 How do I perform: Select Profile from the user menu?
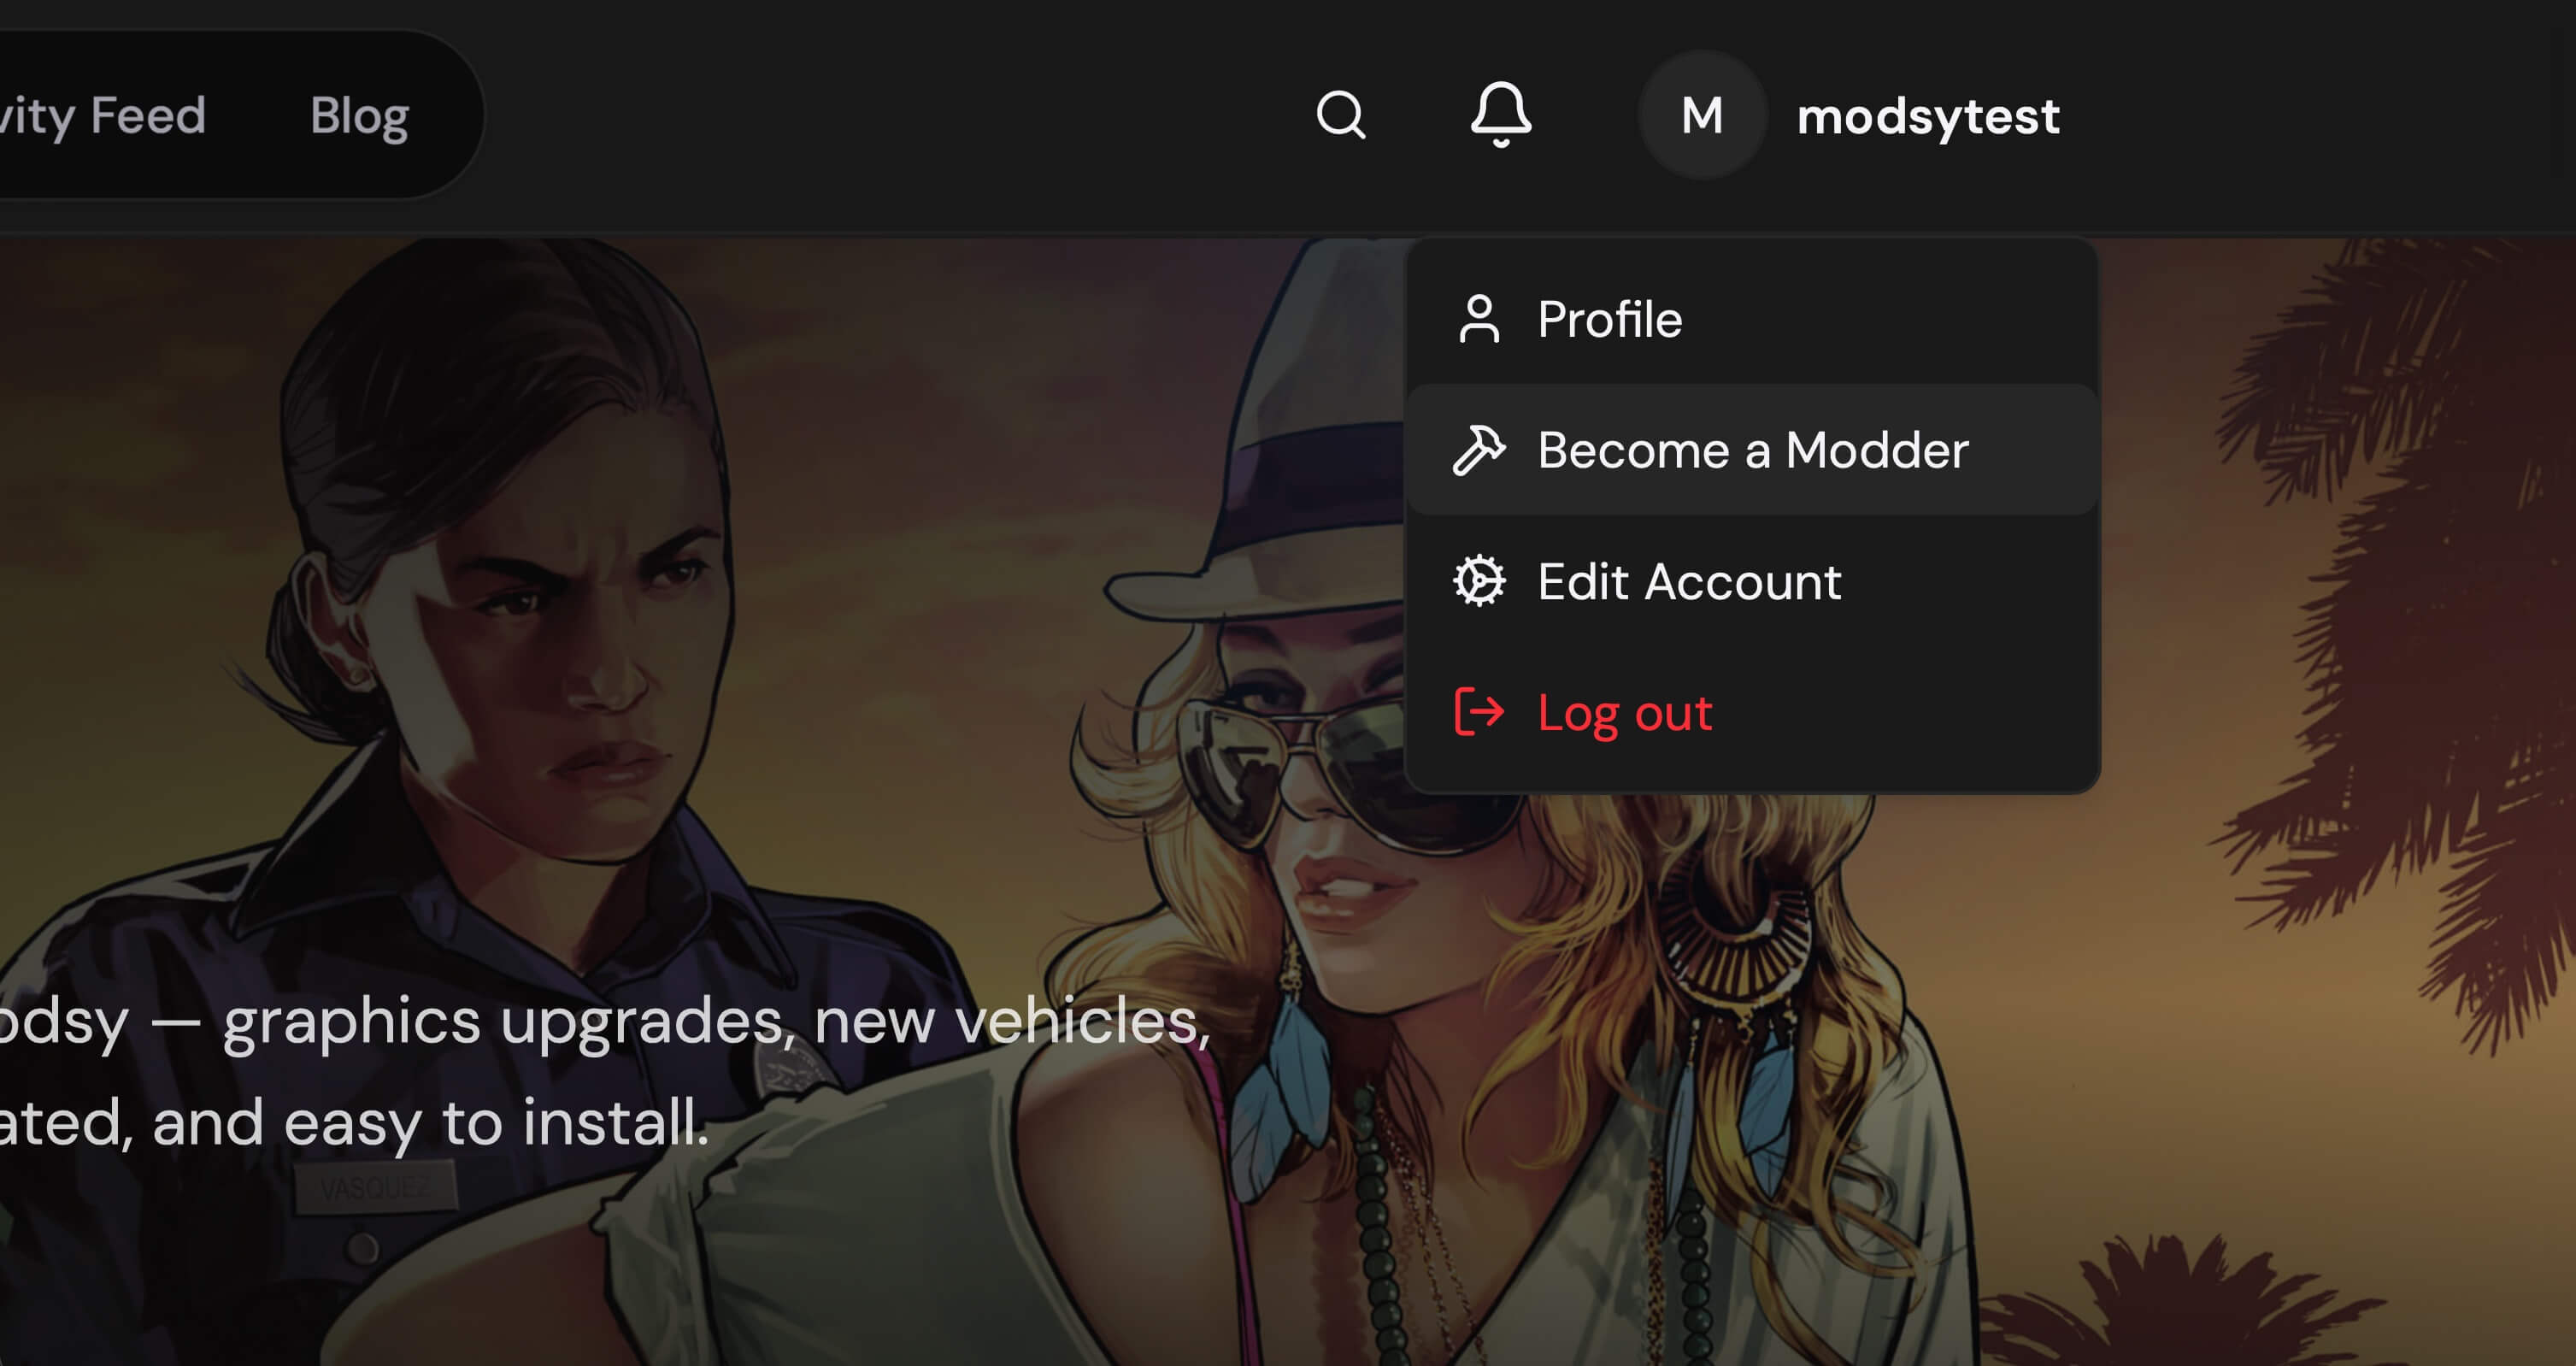pos(1752,319)
